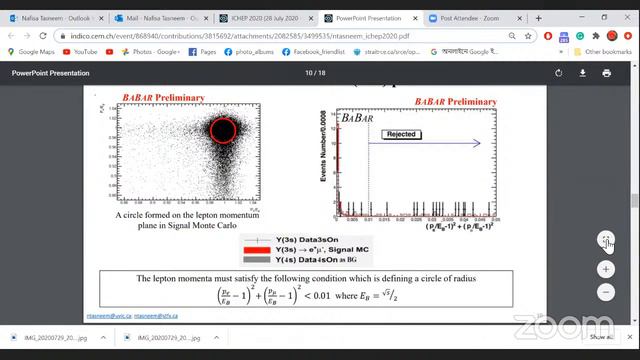Open first downloaded IMG_20200729 jpg file
Image resolution: width=640 pixels, height=360 pixels.
click(x=50, y=338)
